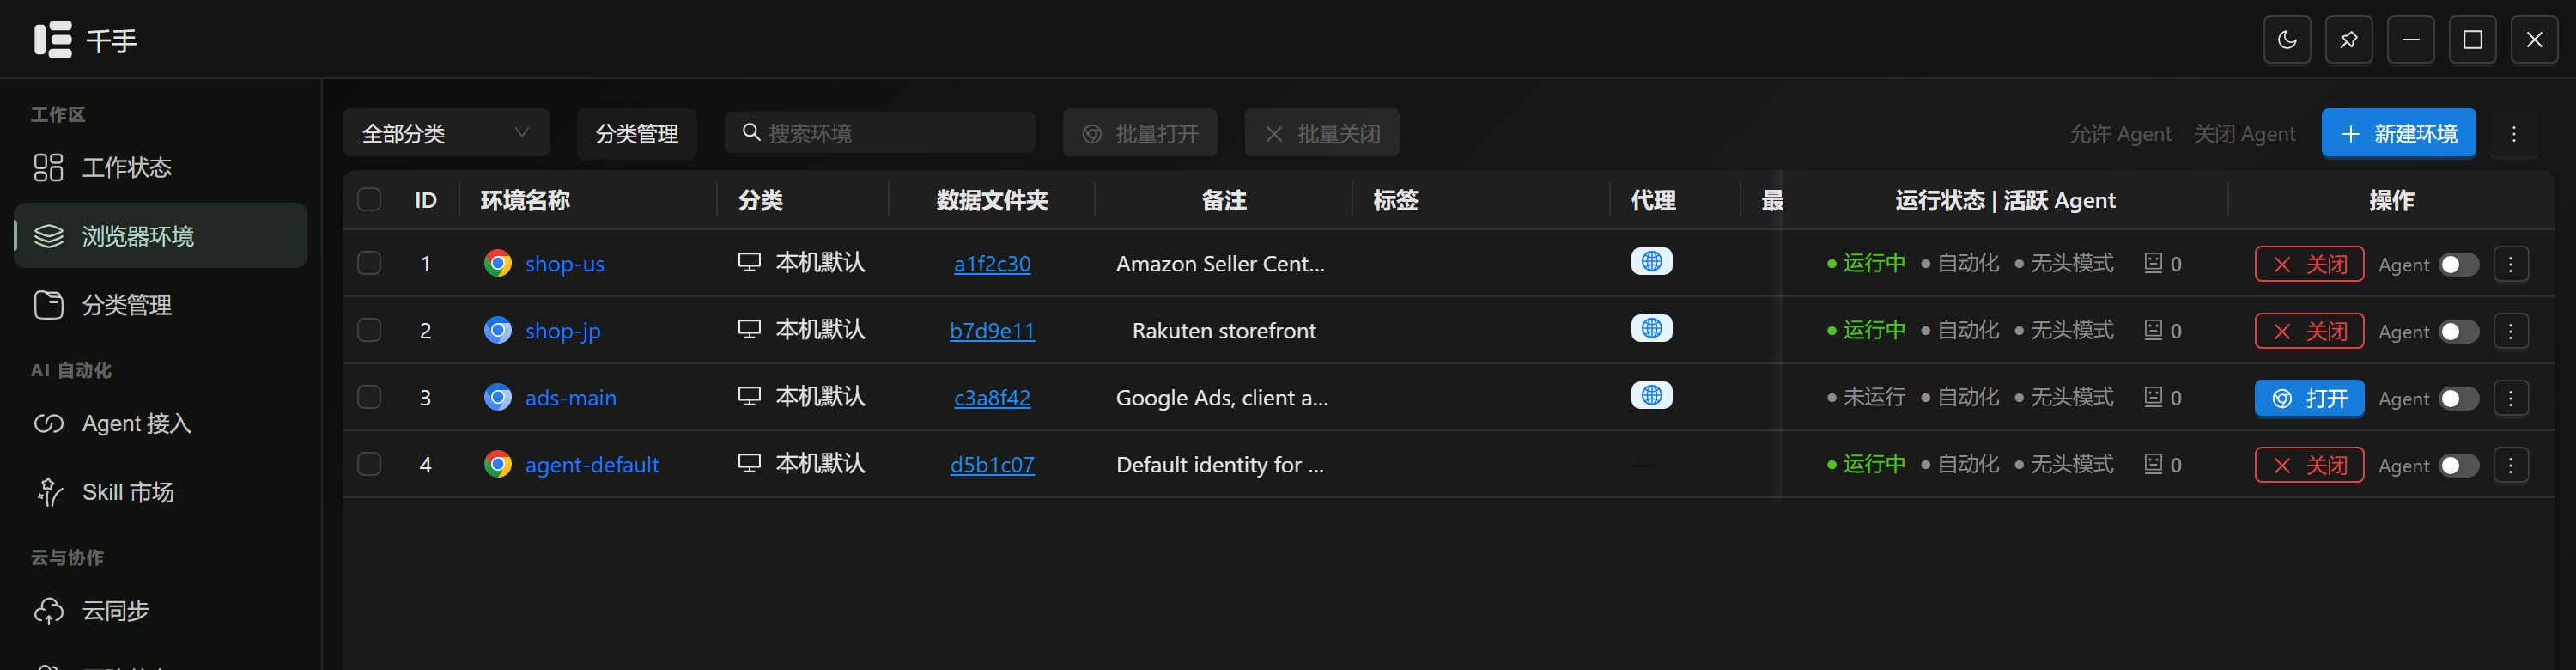Click the 新建环境 button

click(2398, 133)
